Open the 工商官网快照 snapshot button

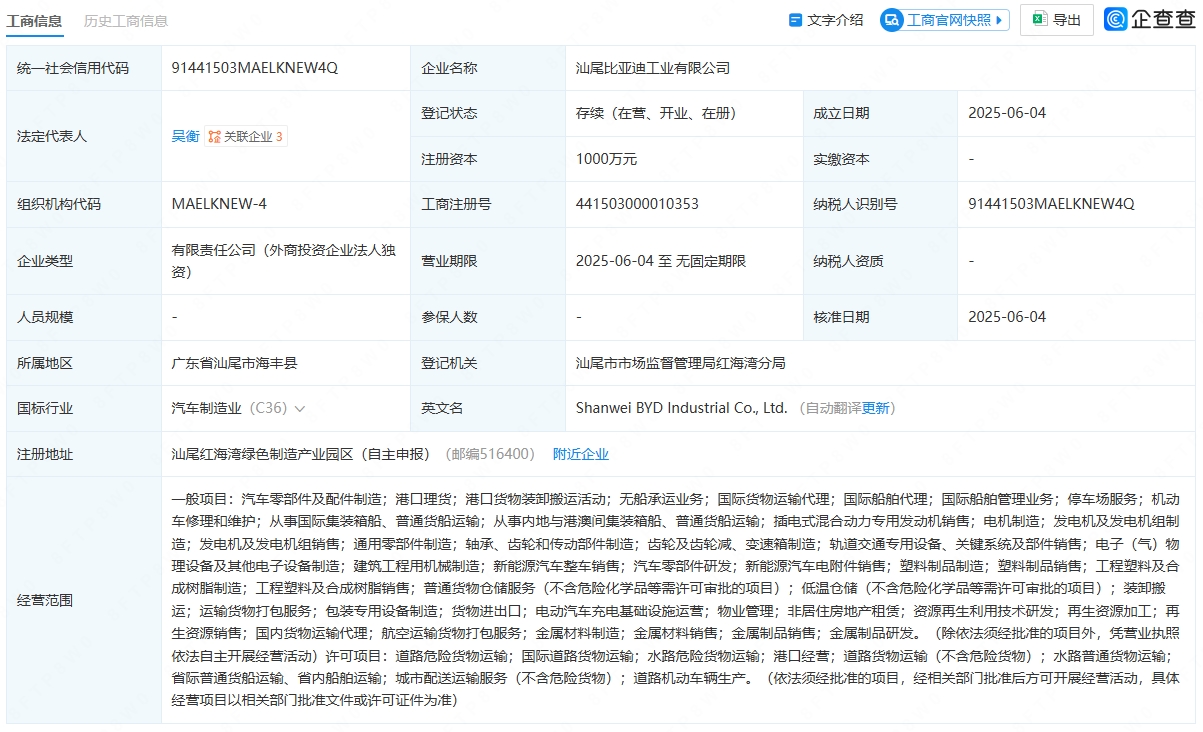click(x=945, y=20)
